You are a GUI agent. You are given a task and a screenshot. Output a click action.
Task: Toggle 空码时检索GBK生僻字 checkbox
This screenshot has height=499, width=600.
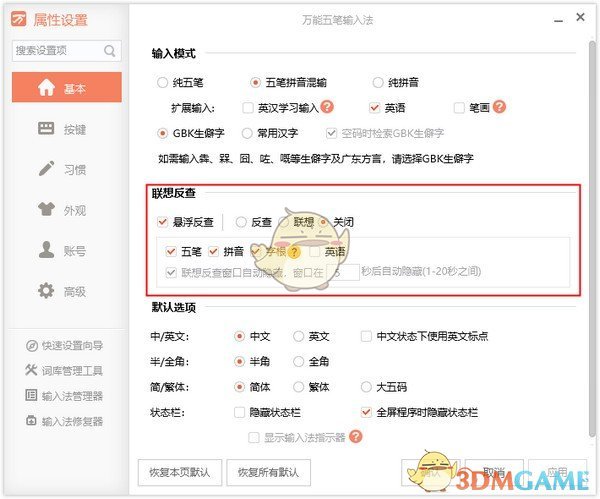click(331, 133)
